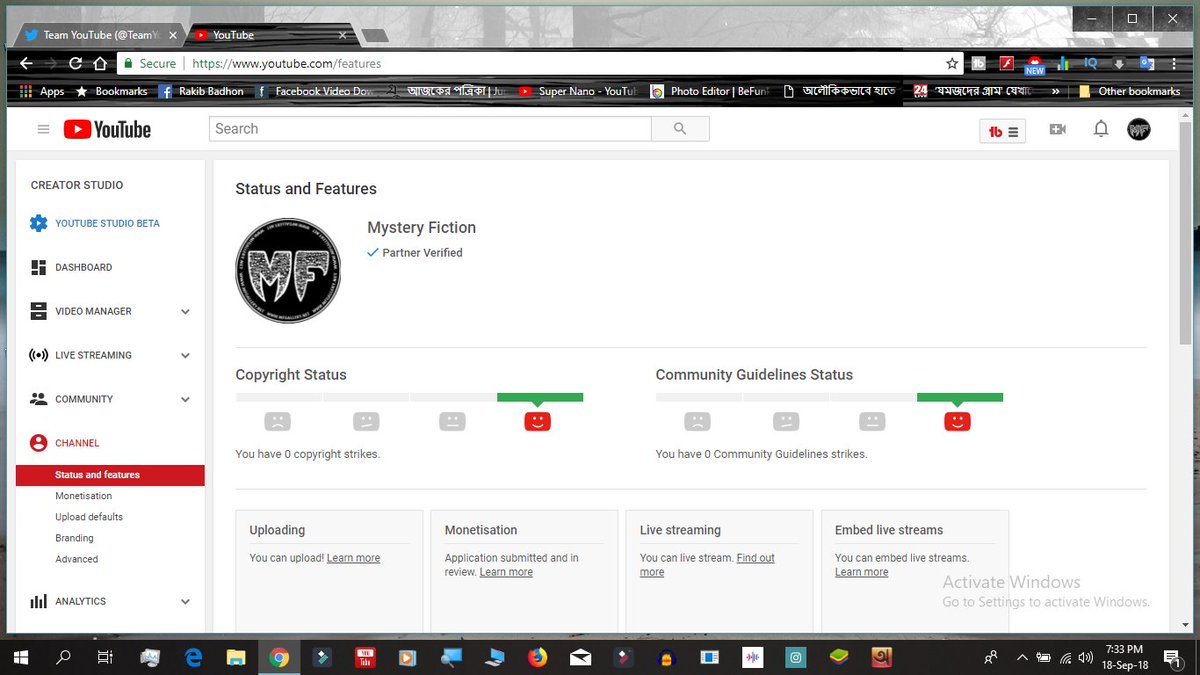
Task: Switch to the Team YouTube Twitter tab
Action: click(98, 35)
